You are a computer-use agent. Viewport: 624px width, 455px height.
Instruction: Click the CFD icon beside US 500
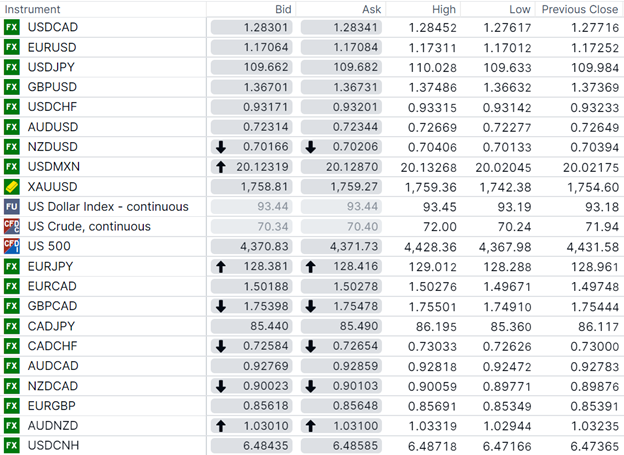coord(12,246)
